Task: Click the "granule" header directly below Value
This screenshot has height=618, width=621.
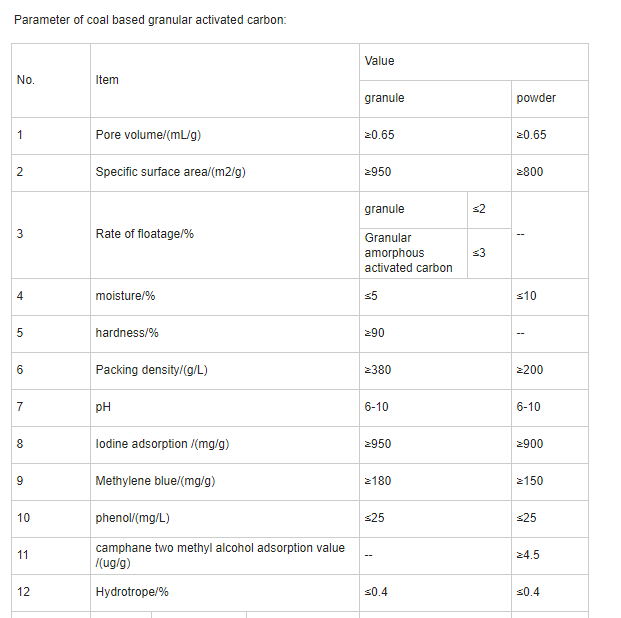Action: [385, 98]
